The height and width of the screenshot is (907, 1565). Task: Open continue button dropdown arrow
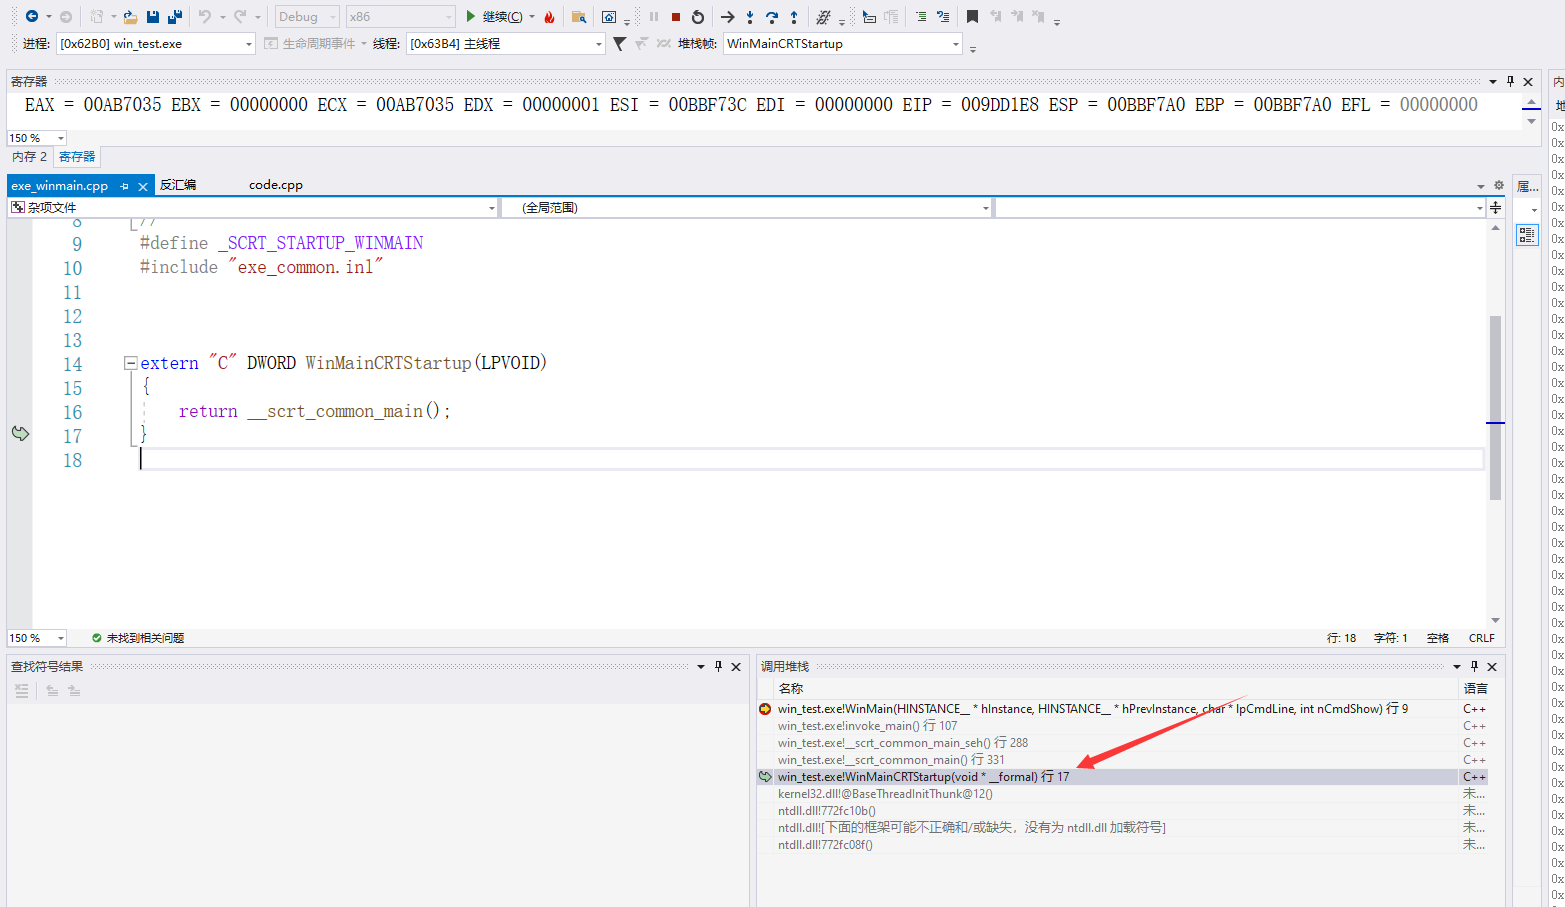532,17
